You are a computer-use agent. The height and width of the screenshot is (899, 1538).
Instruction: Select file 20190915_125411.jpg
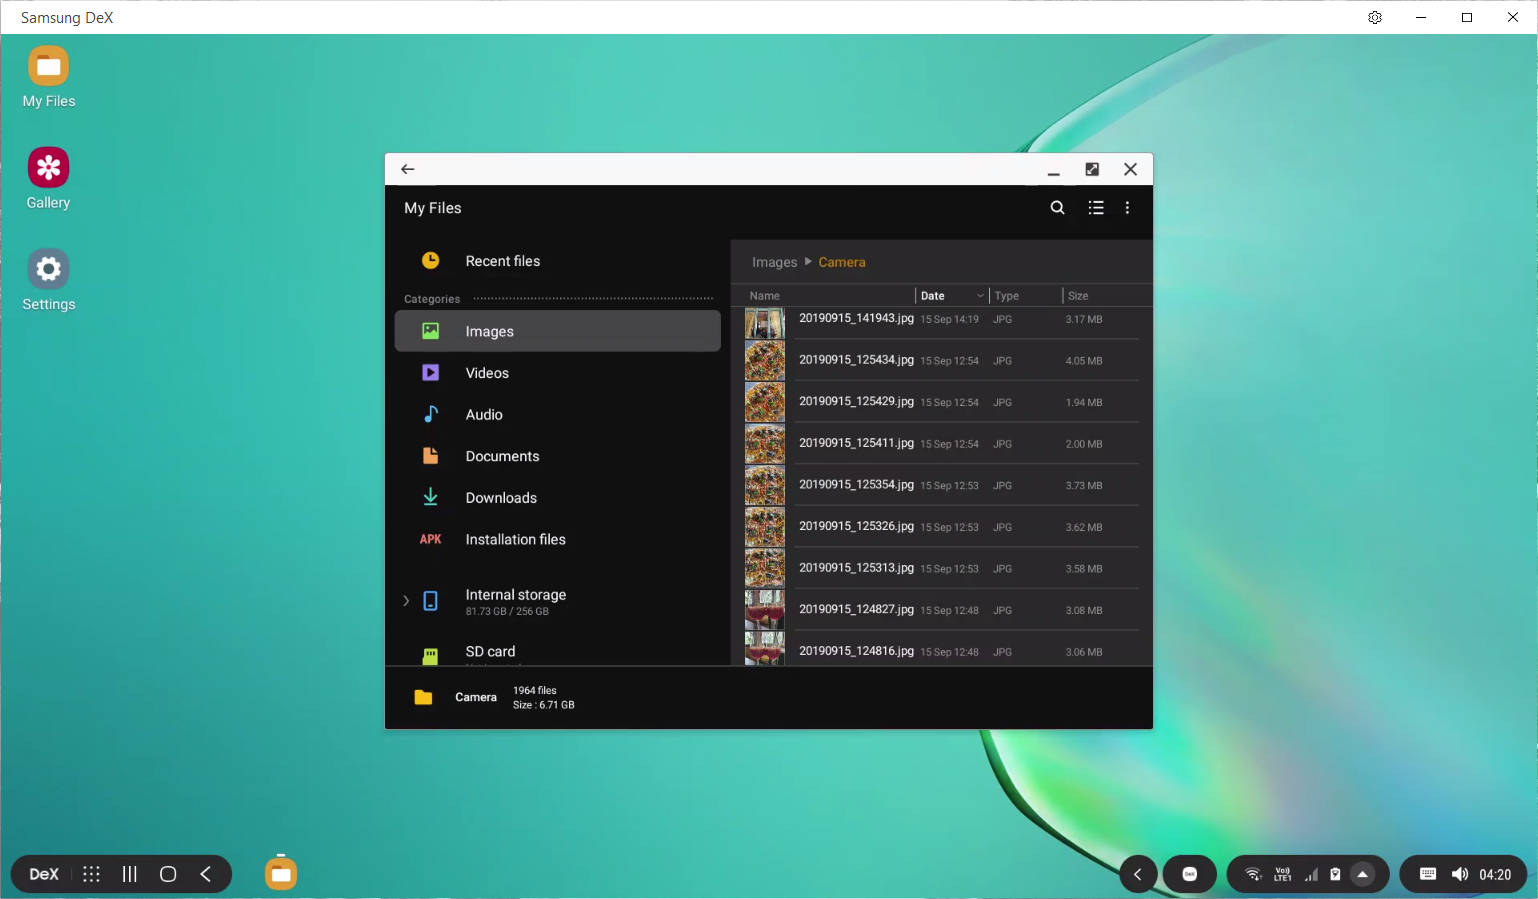pyautogui.click(x=941, y=443)
